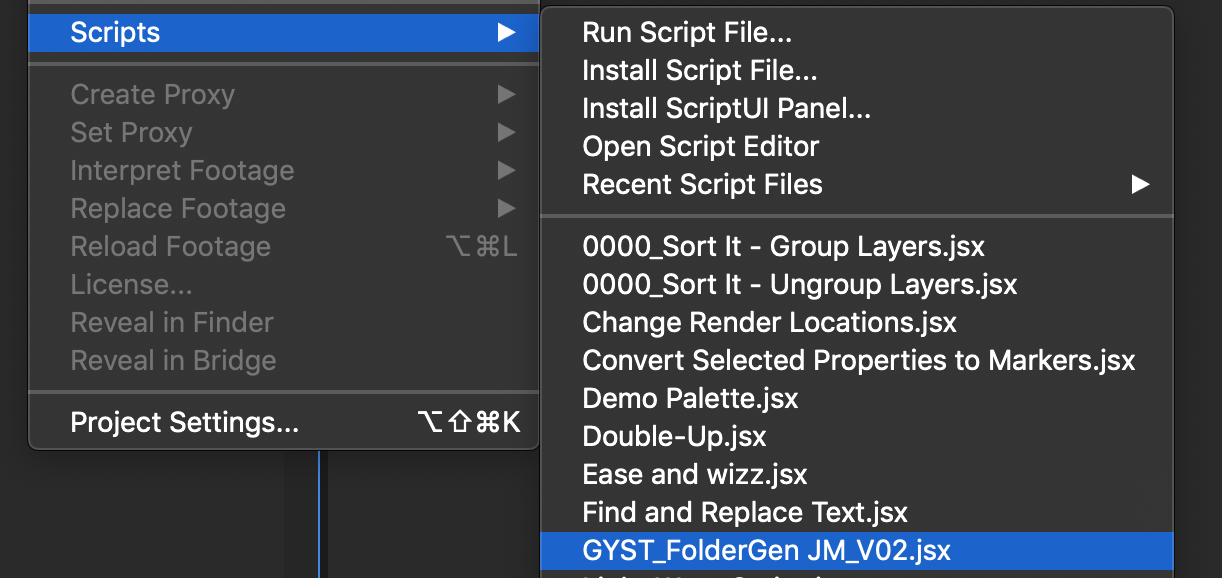Image resolution: width=1222 pixels, height=578 pixels.
Task: Click the disabled Reload Footage item
Action: 284,247
